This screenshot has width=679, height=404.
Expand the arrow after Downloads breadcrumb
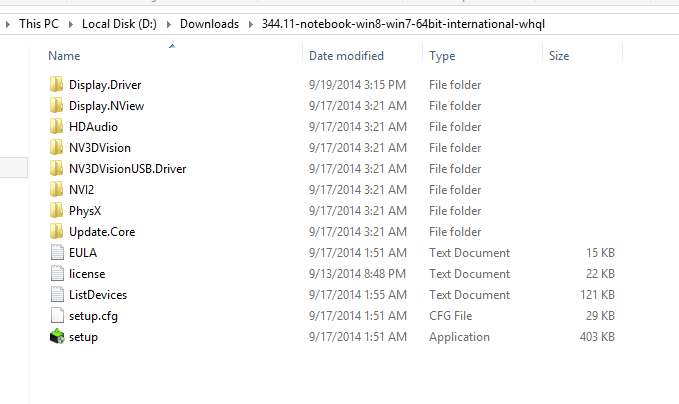pyautogui.click(x=249, y=23)
